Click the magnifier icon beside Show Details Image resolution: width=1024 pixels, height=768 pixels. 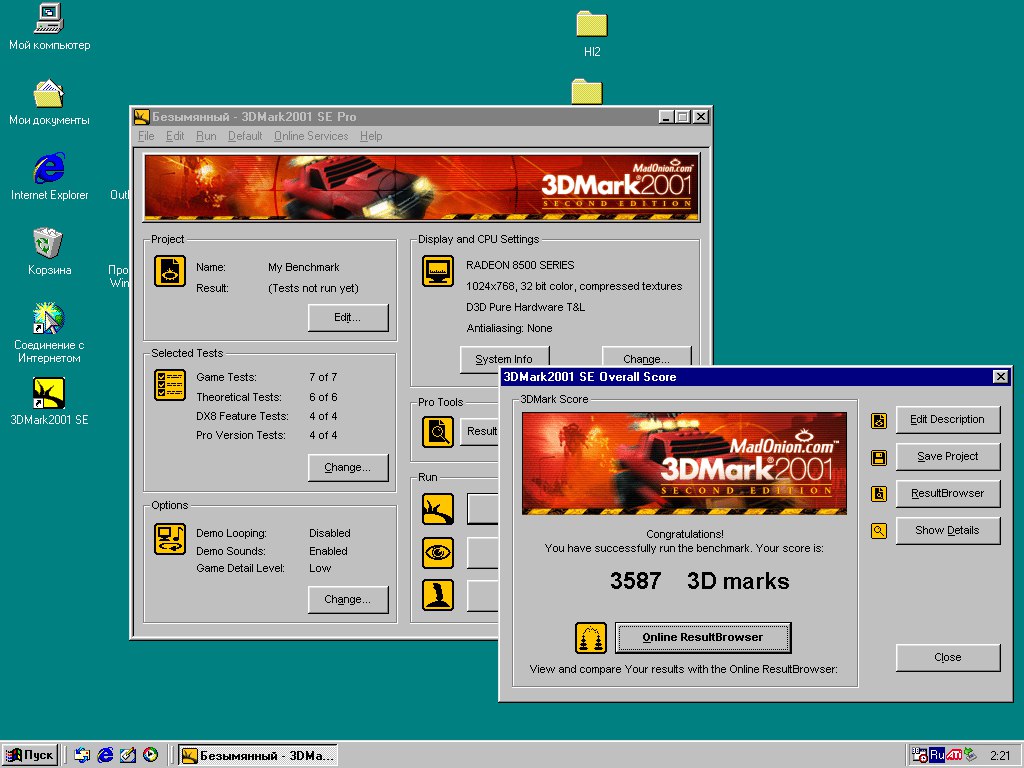(879, 531)
